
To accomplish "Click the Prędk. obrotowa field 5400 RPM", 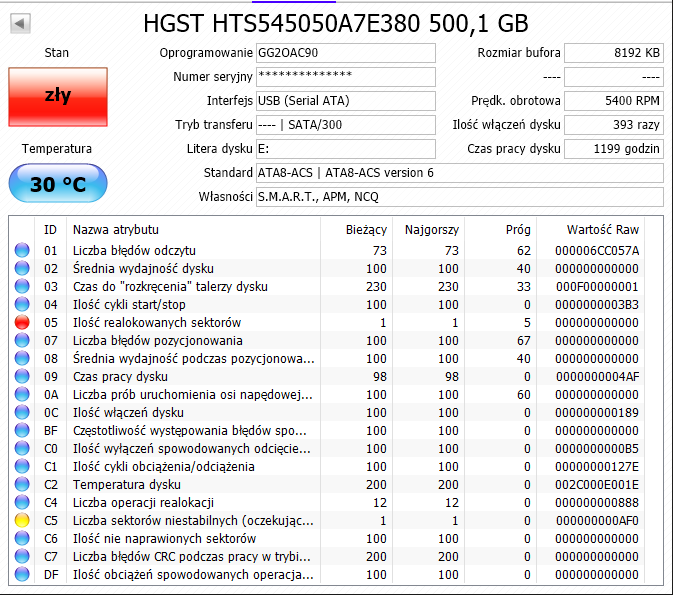I will point(614,101).
